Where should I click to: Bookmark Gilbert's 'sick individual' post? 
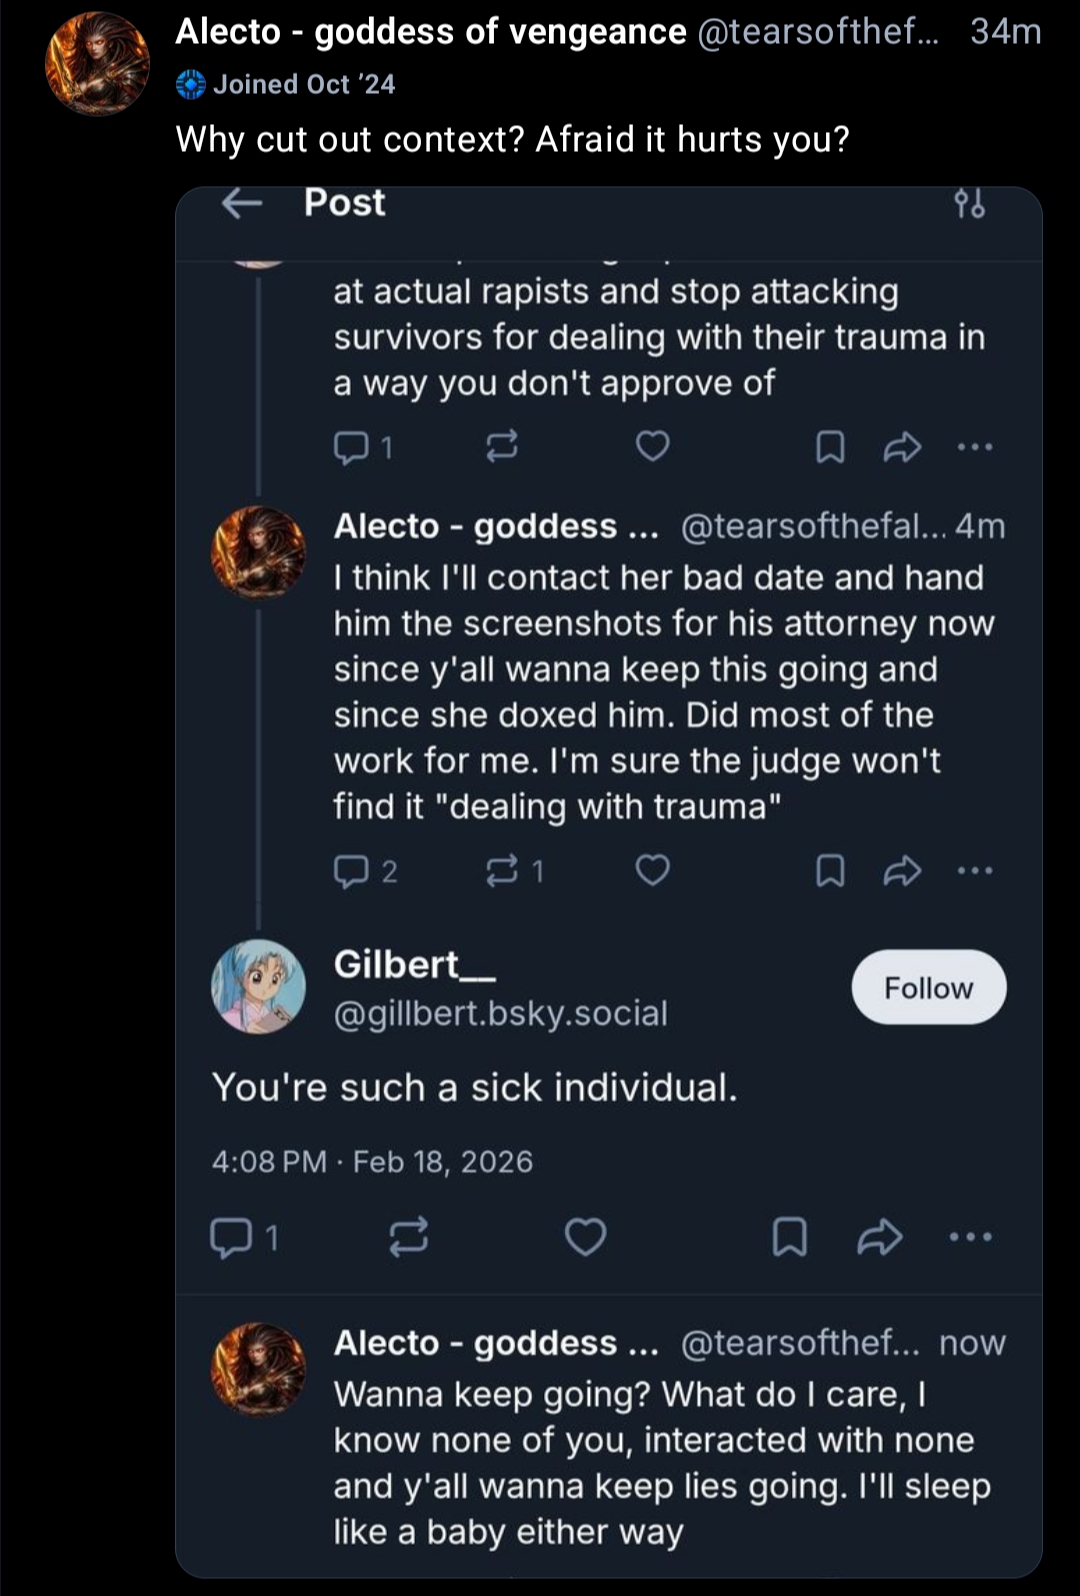(789, 1238)
